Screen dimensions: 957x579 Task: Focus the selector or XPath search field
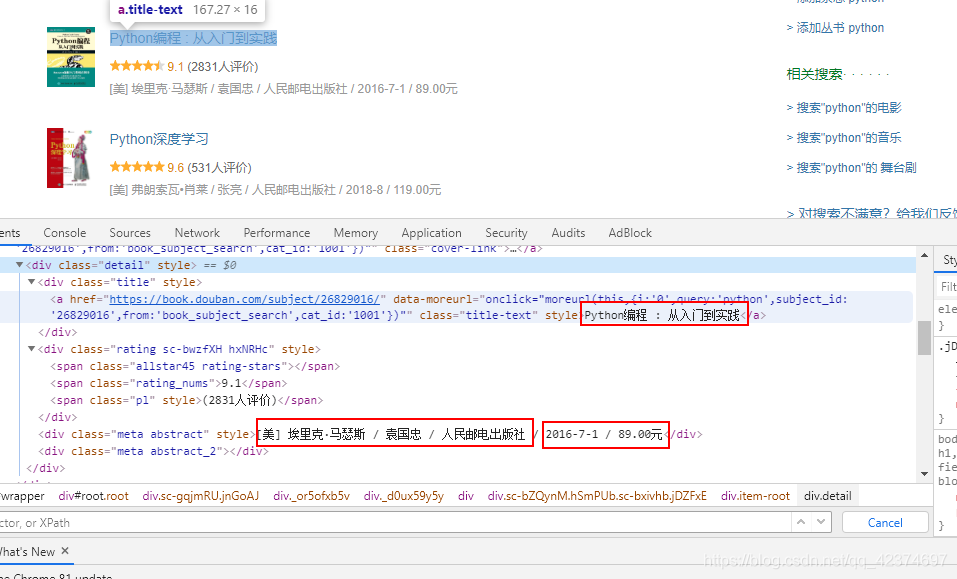[394, 523]
